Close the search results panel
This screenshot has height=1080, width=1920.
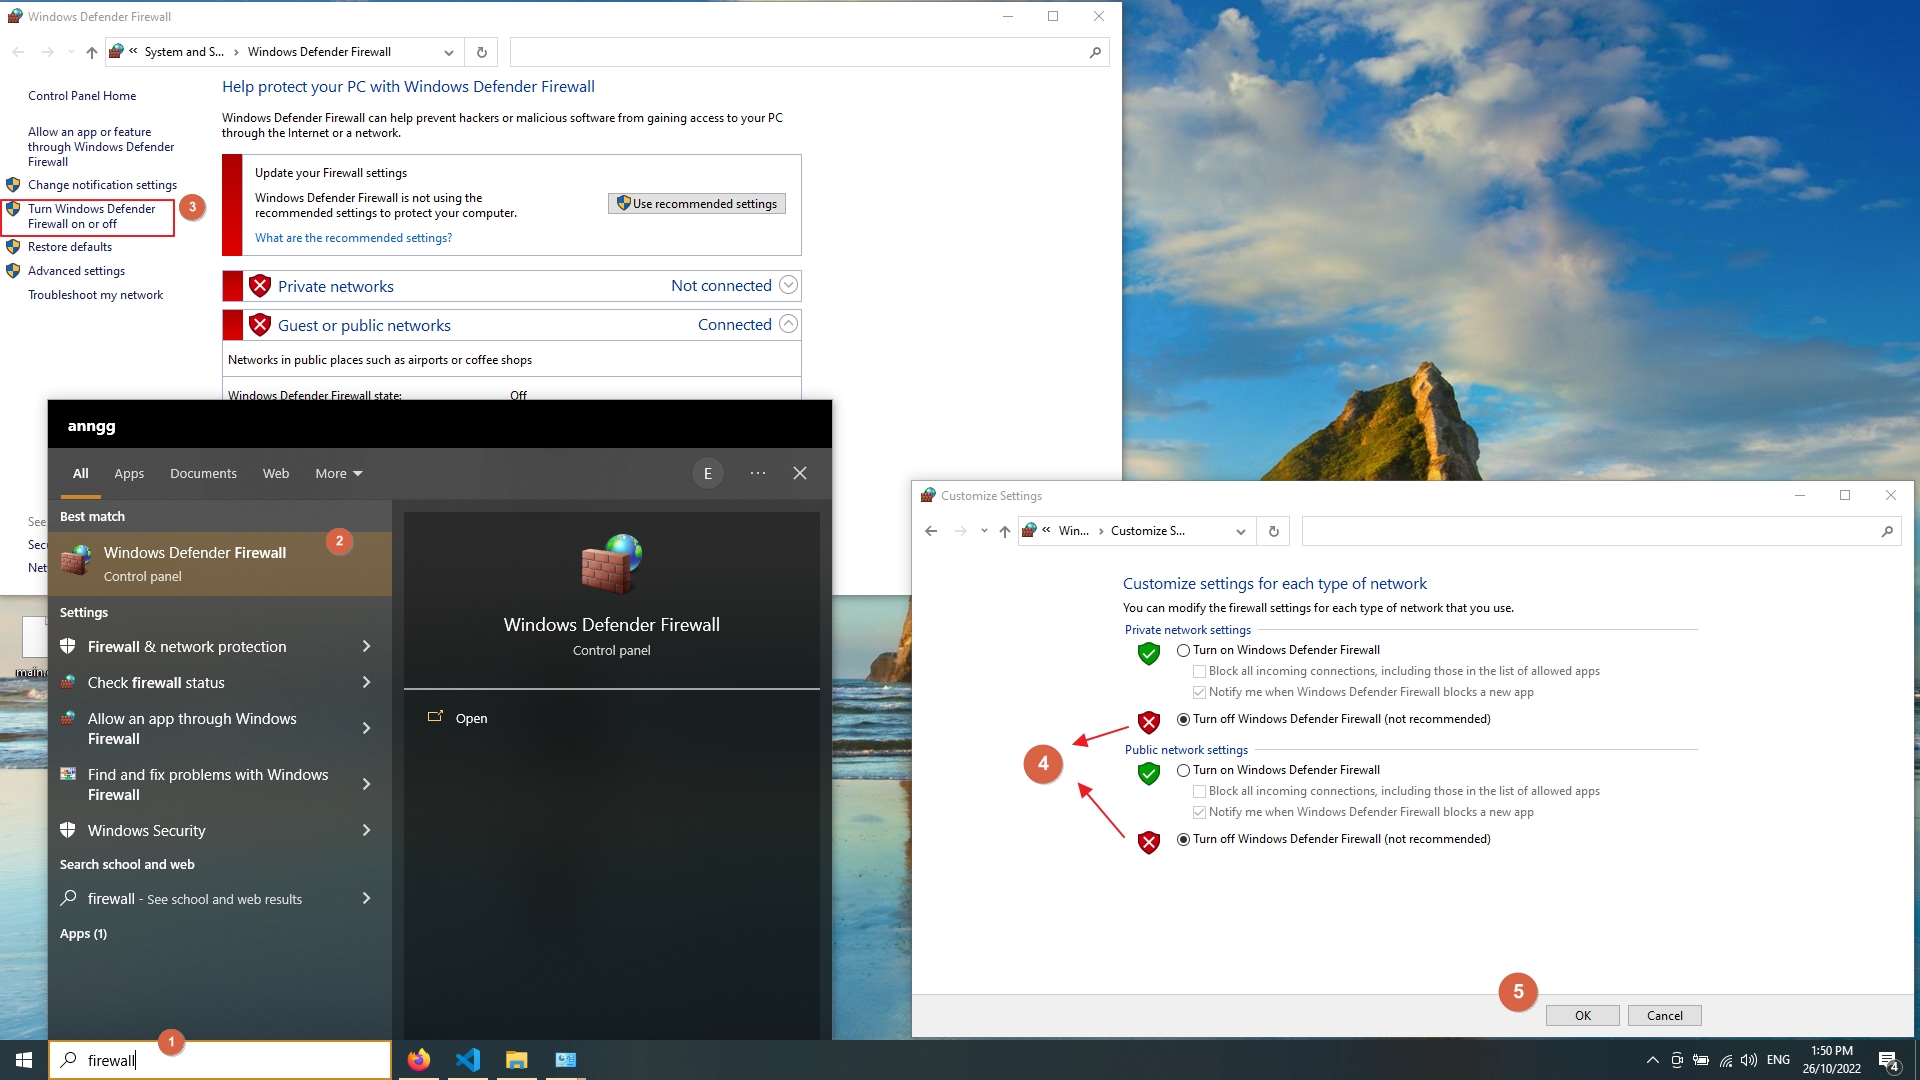coord(800,473)
